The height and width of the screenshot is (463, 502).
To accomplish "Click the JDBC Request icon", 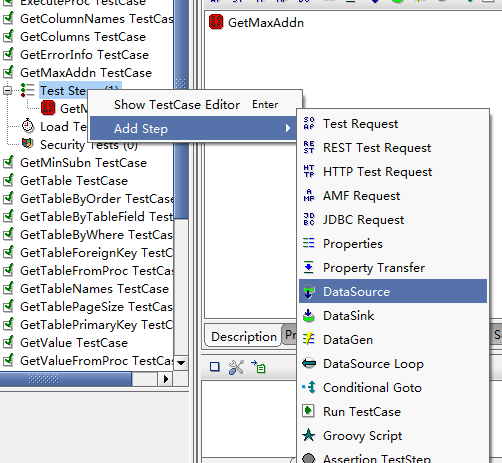I will pos(309,219).
